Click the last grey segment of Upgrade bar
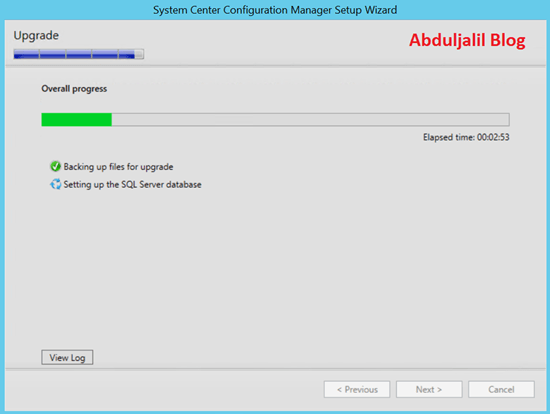The image size is (550, 414). [139, 54]
